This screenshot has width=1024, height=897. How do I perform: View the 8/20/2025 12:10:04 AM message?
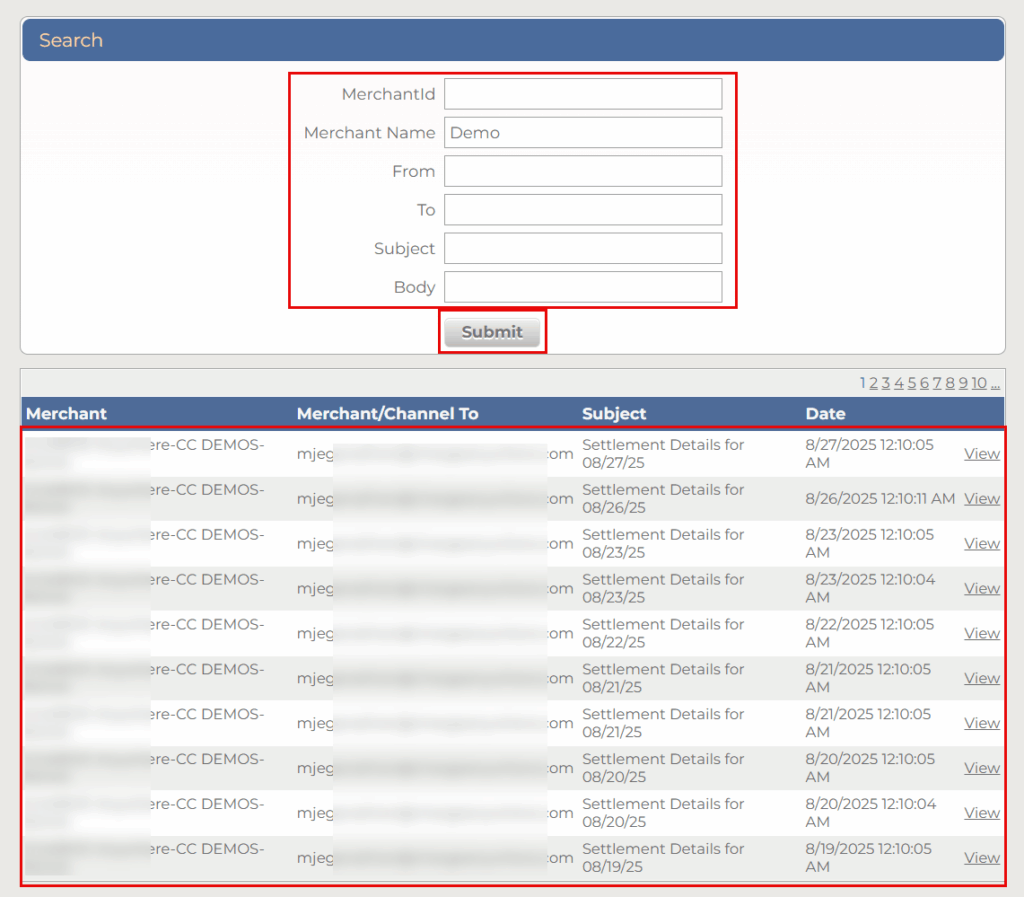981,813
